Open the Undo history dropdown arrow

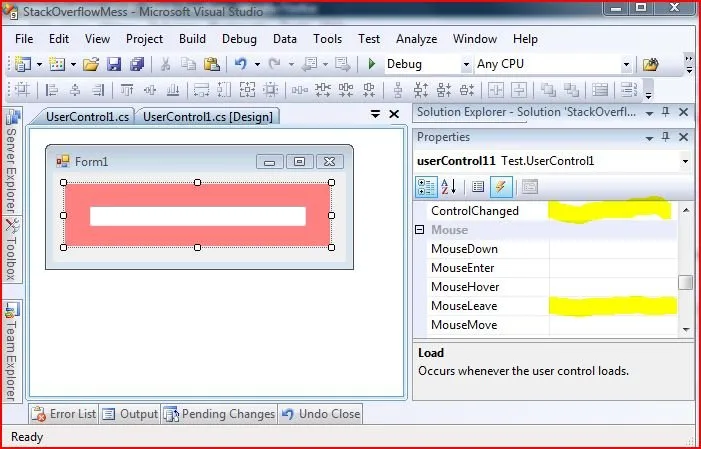click(x=257, y=65)
